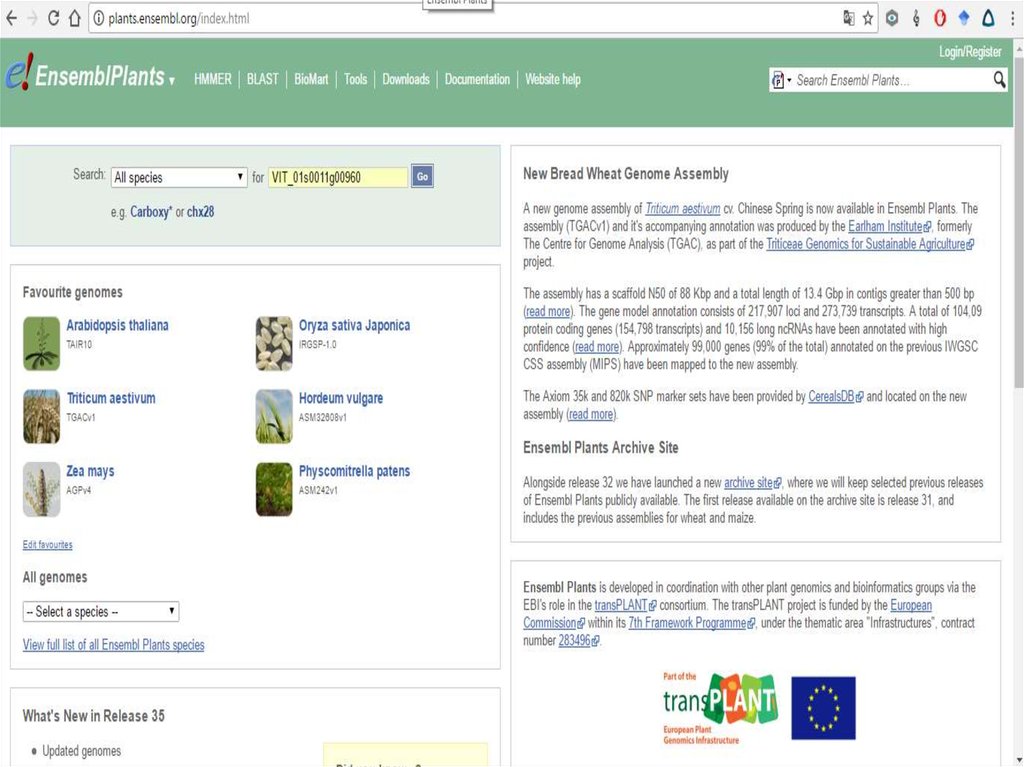This screenshot has width=1024, height=767.
Task: Click the gene ID search input field
Action: (337, 178)
